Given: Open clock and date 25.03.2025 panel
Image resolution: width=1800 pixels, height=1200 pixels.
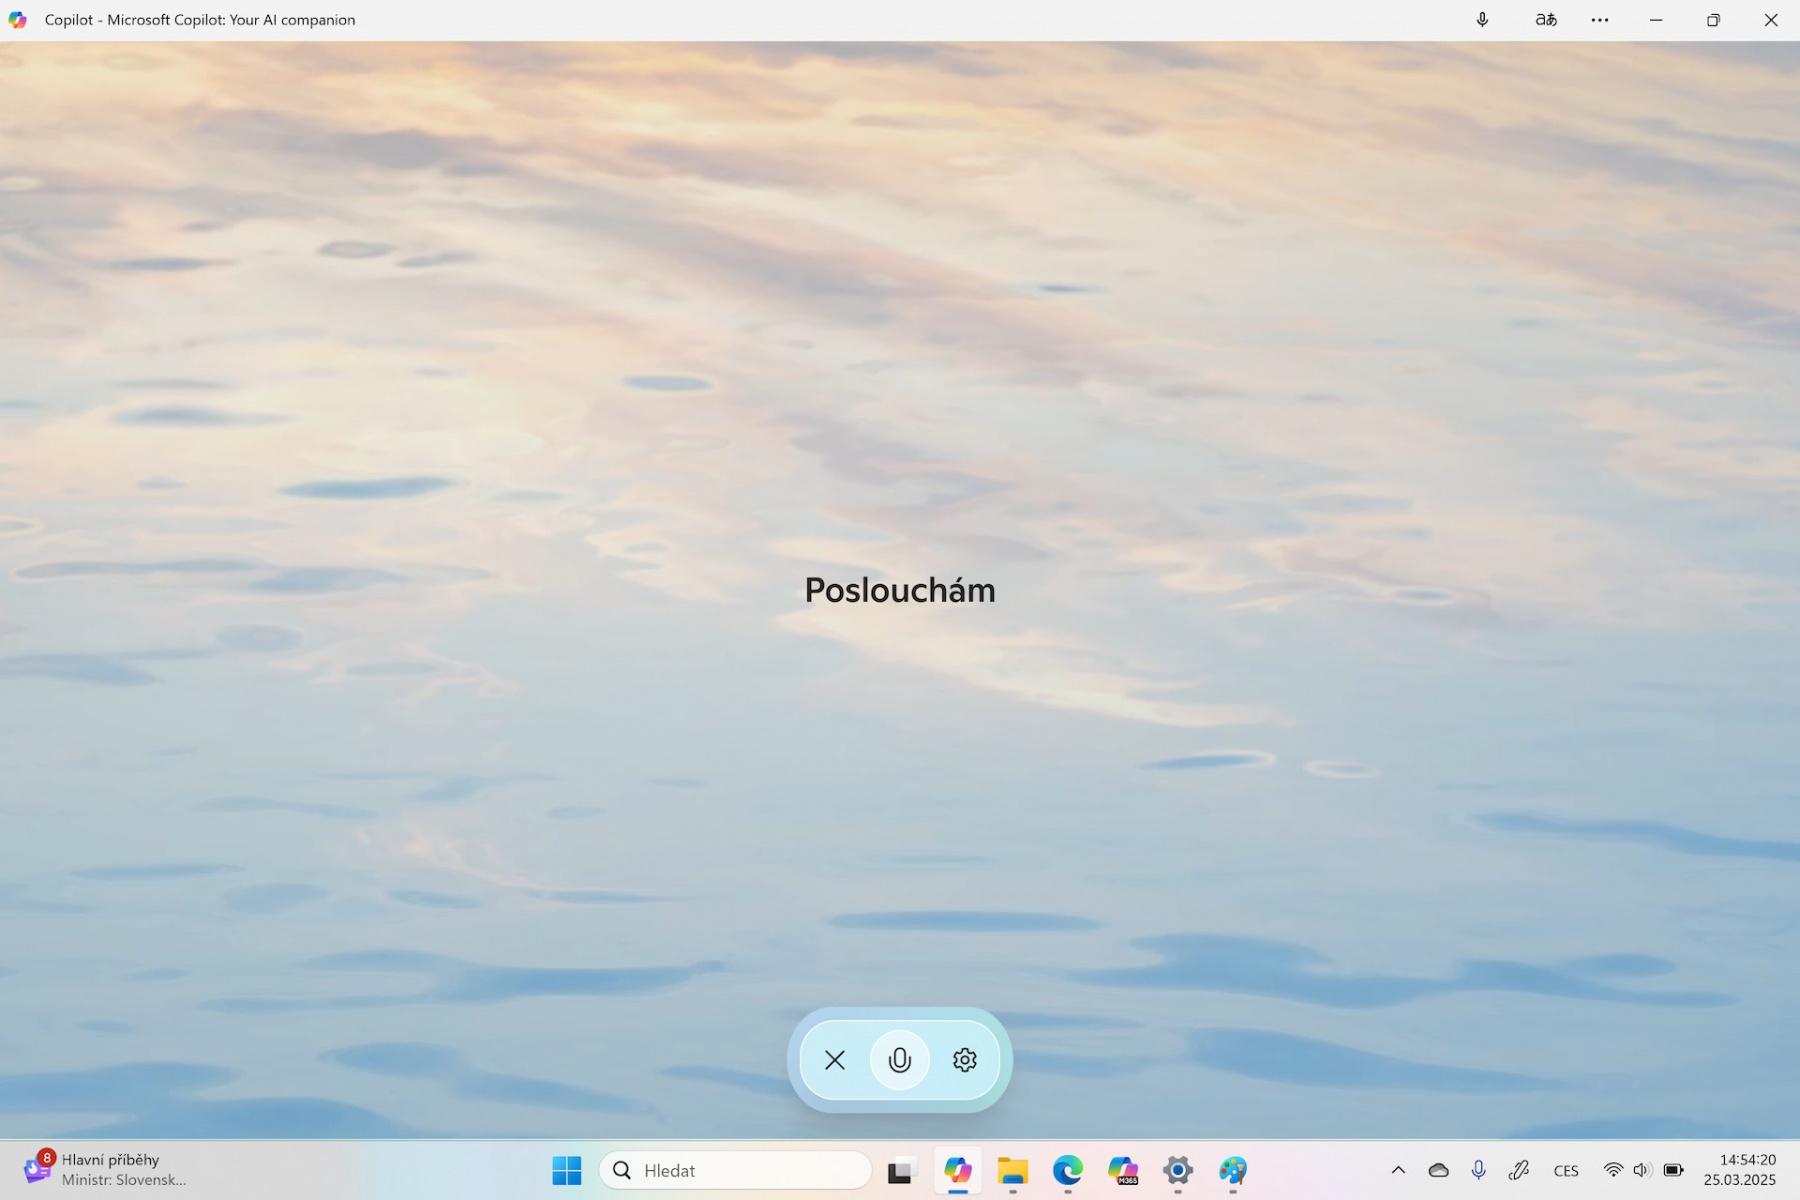Looking at the screenshot, I should [1740, 1170].
